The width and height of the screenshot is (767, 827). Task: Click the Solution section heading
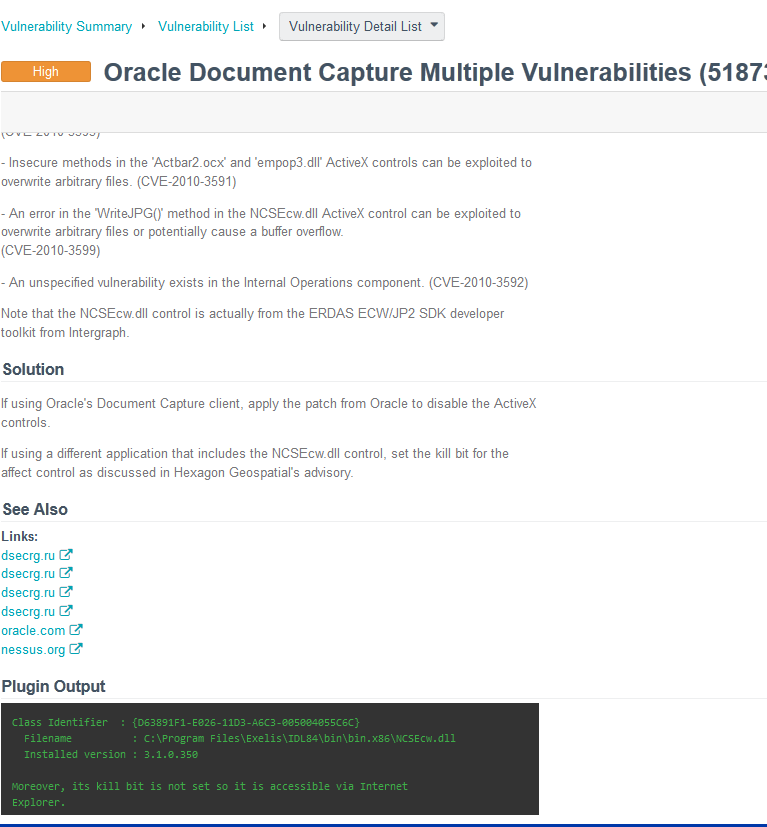pyautogui.click(x=33, y=369)
